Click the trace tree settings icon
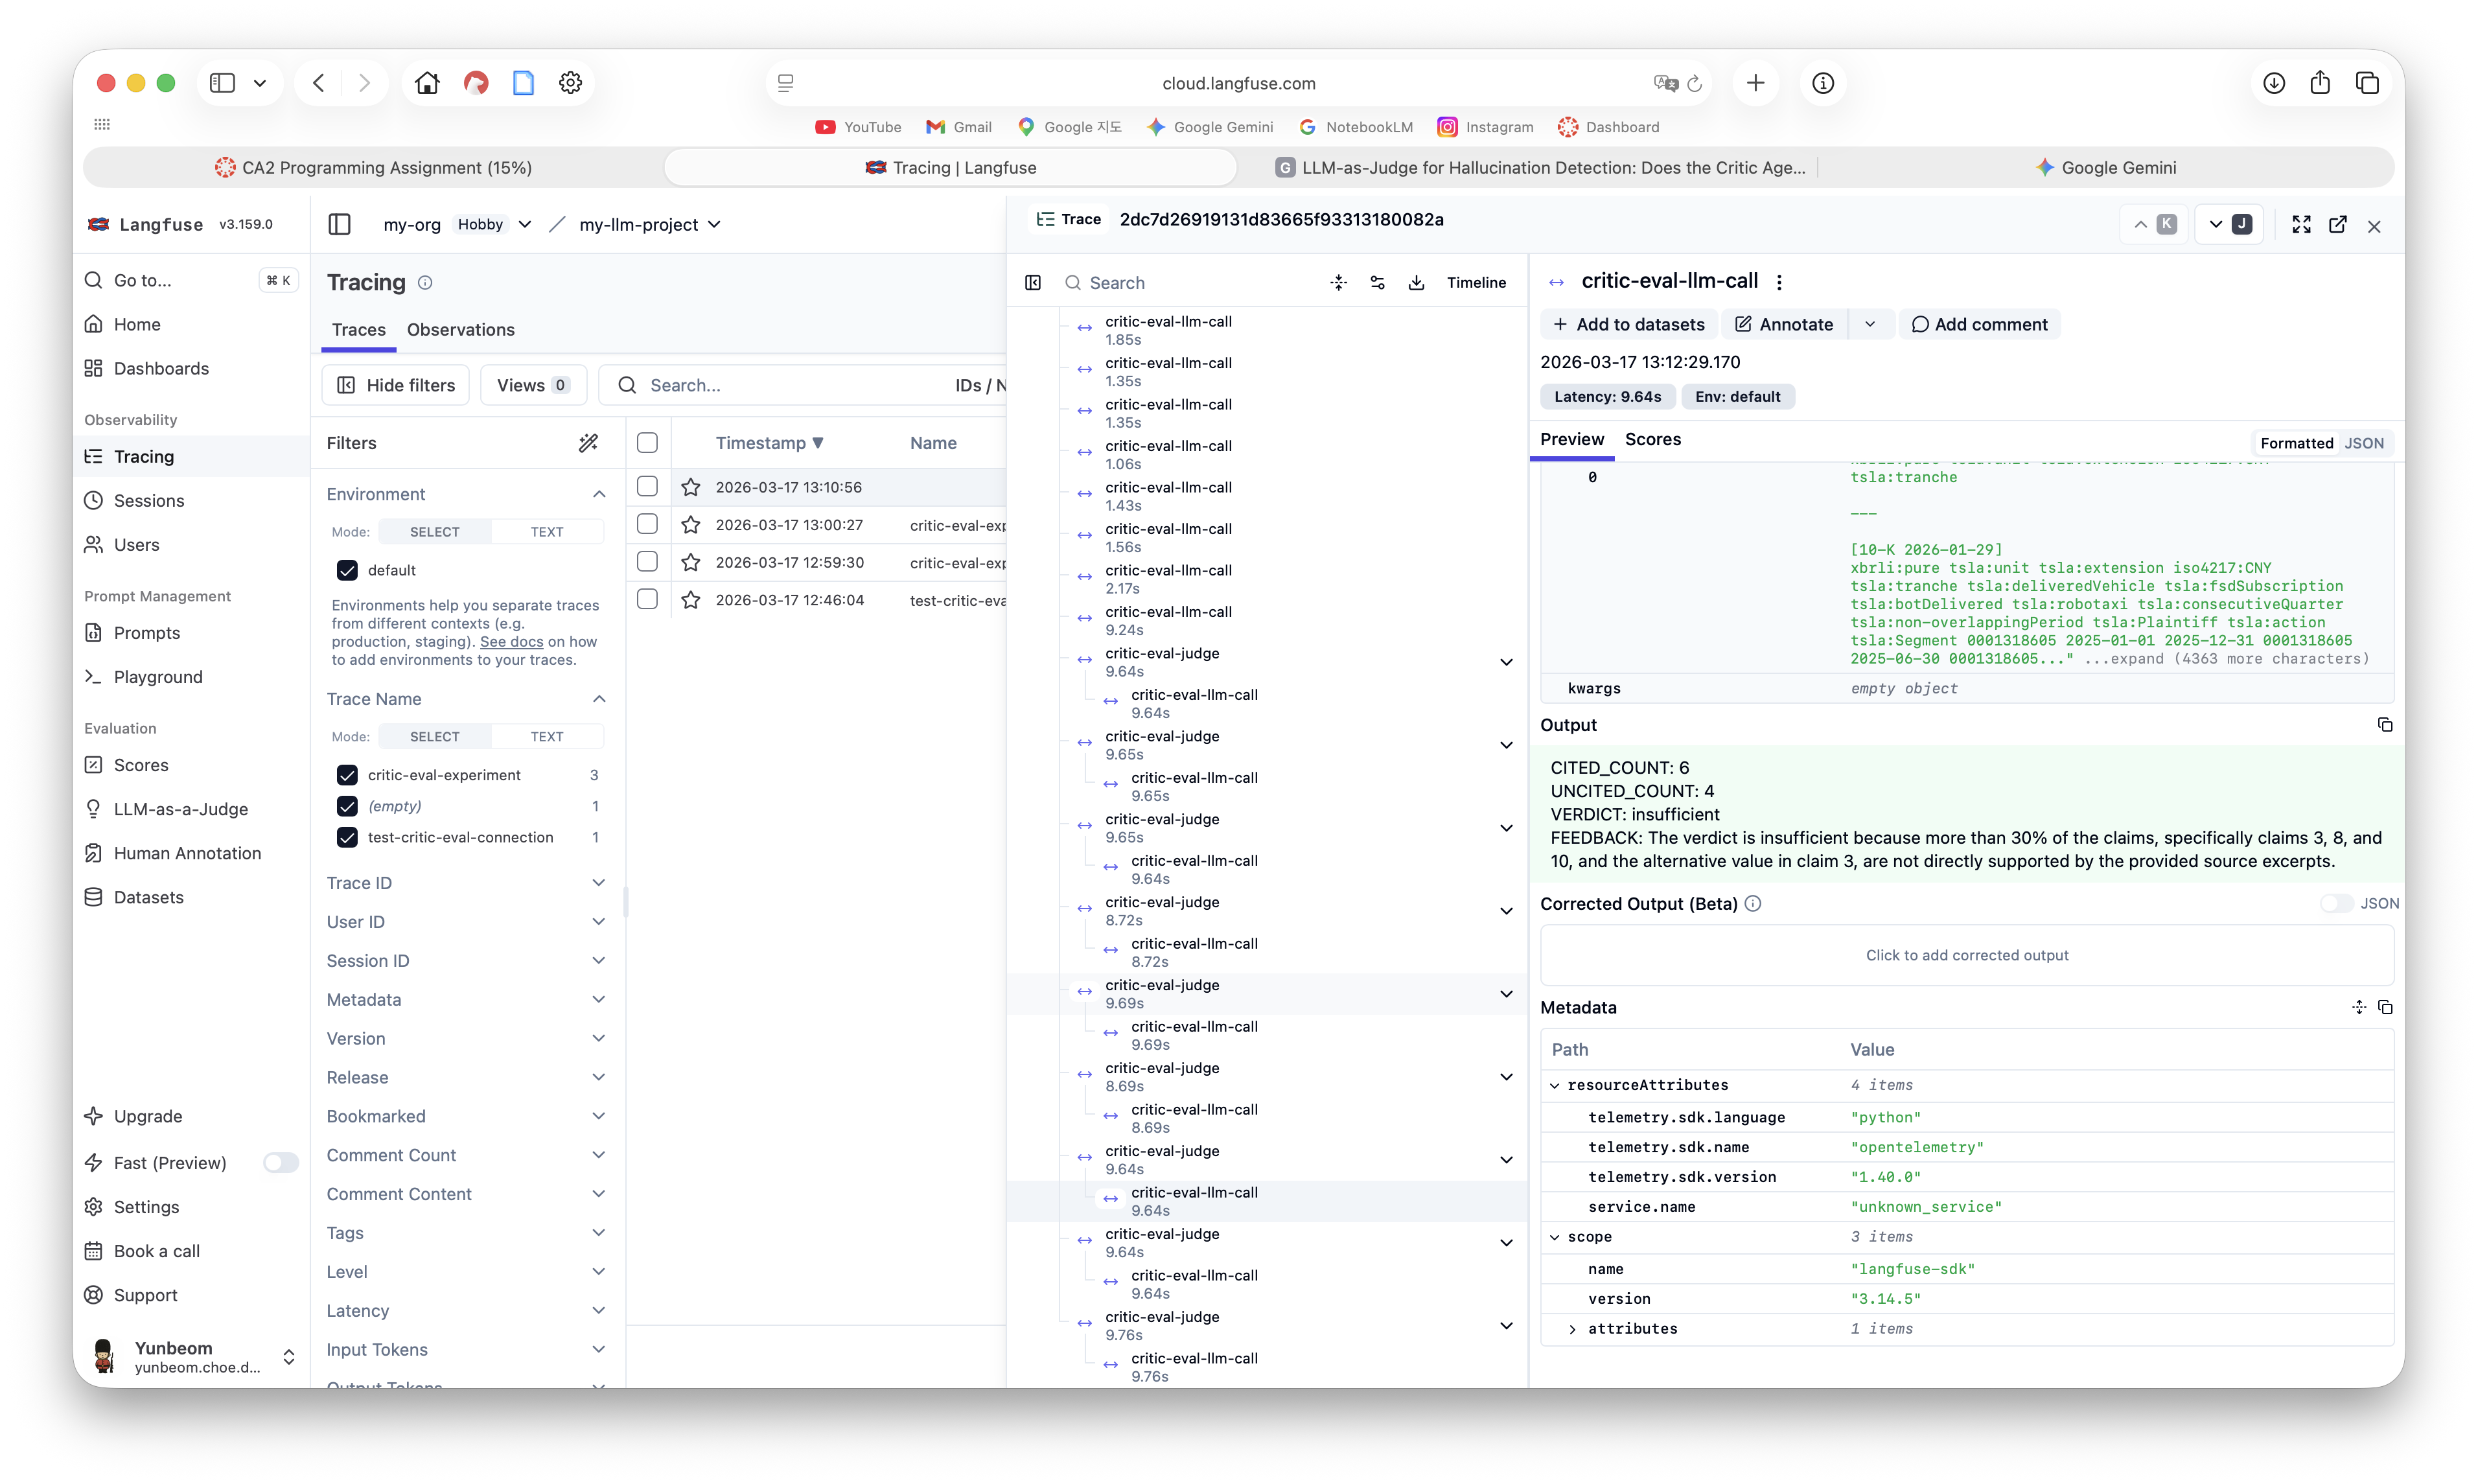 point(1377,283)
